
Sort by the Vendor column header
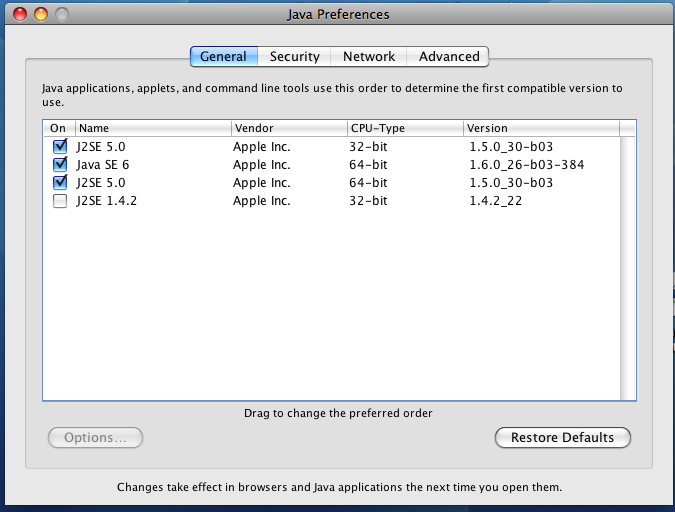coord(288,128)
